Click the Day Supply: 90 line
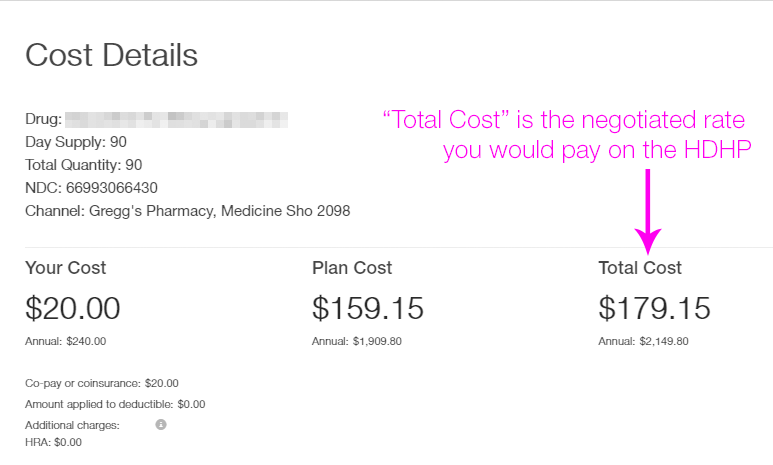Screen dimensions: 773x465 (76, 142)
